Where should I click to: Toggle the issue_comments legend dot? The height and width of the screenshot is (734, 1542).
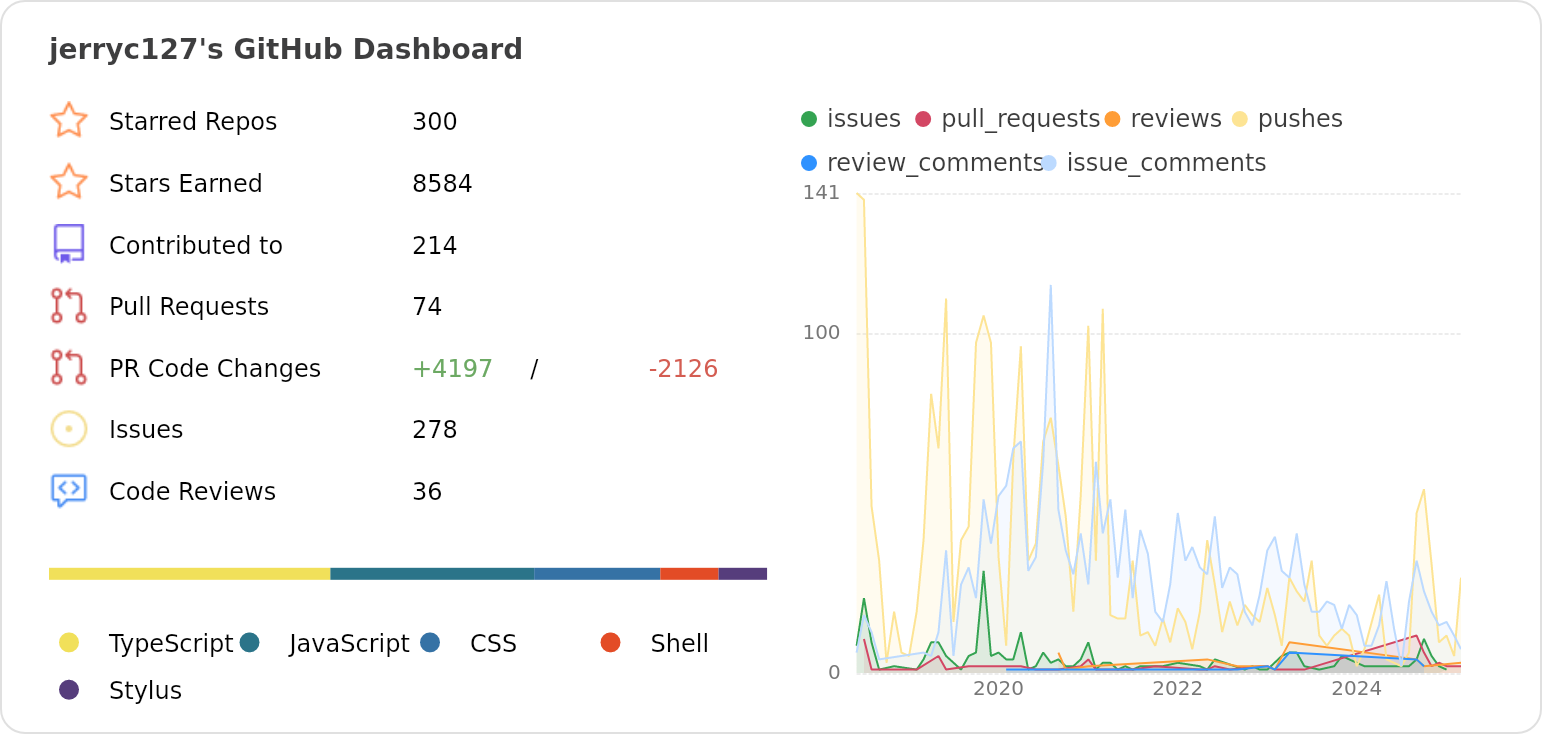pyautogui.click(x=1049, y=162)
